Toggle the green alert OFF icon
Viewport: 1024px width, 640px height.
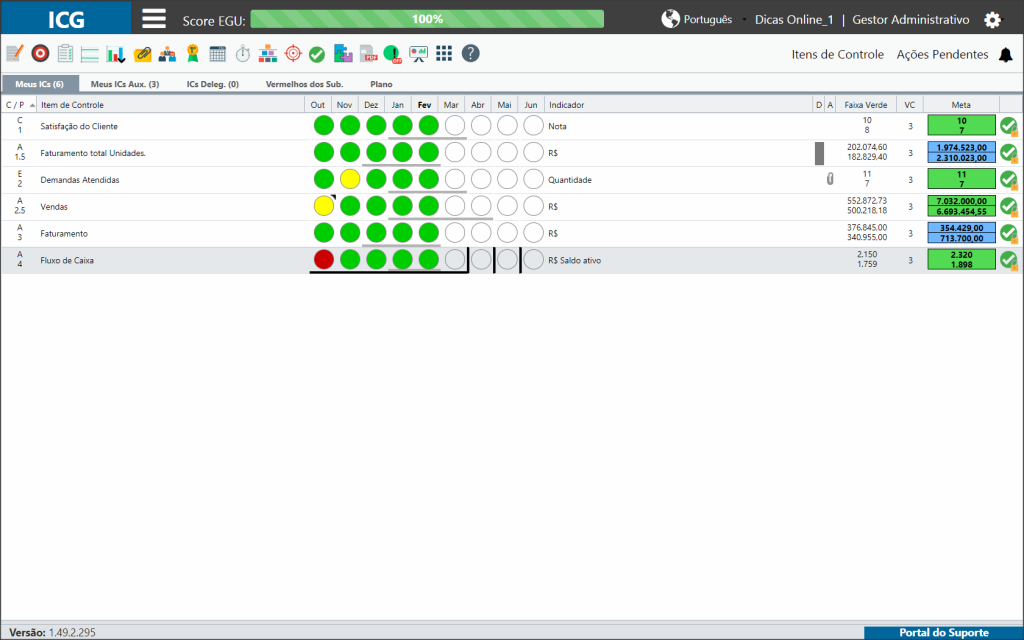(392, 54)
